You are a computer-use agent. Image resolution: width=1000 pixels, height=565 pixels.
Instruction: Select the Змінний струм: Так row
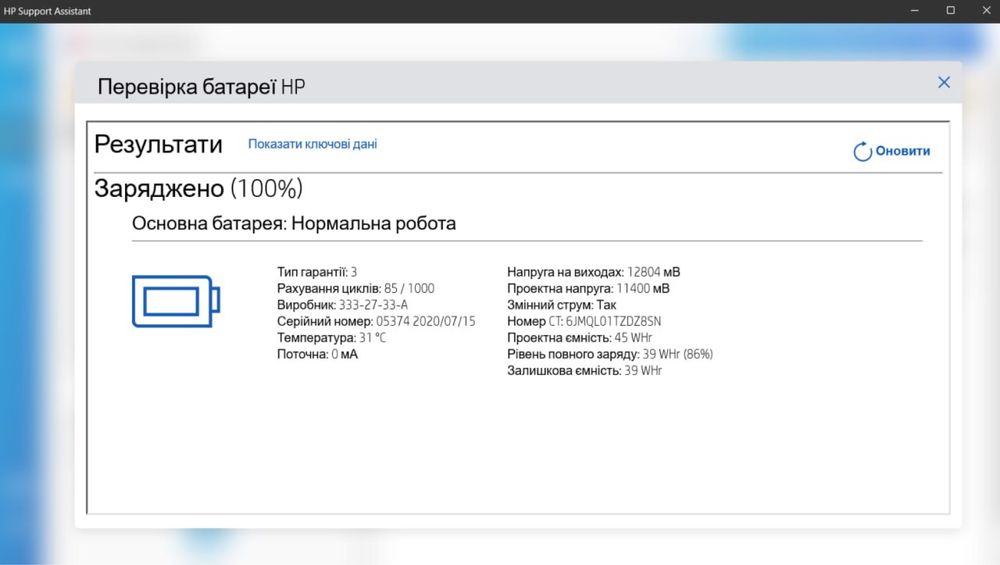tap(562, 305)
